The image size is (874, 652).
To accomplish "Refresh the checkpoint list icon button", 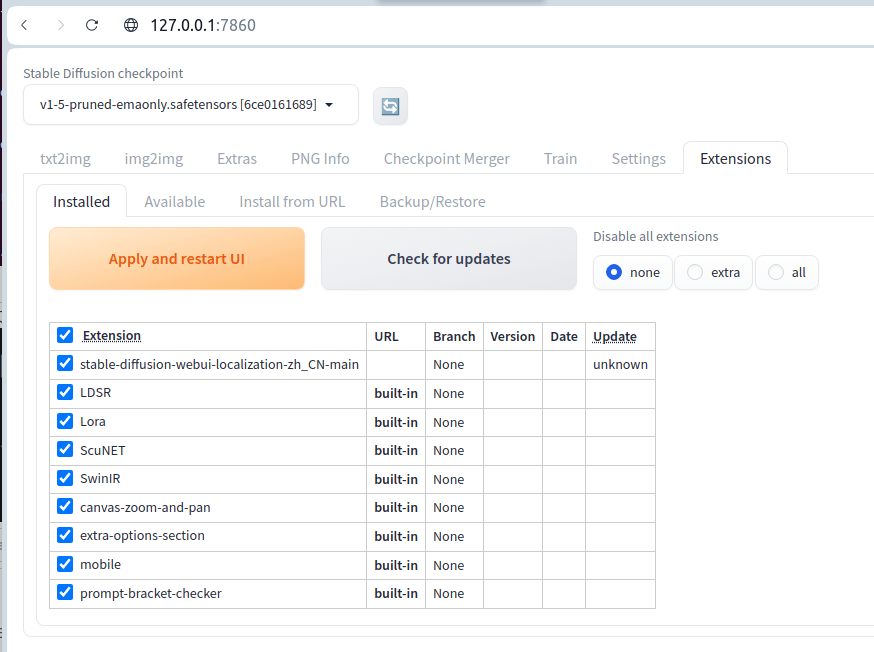I will tap(390, 106).
